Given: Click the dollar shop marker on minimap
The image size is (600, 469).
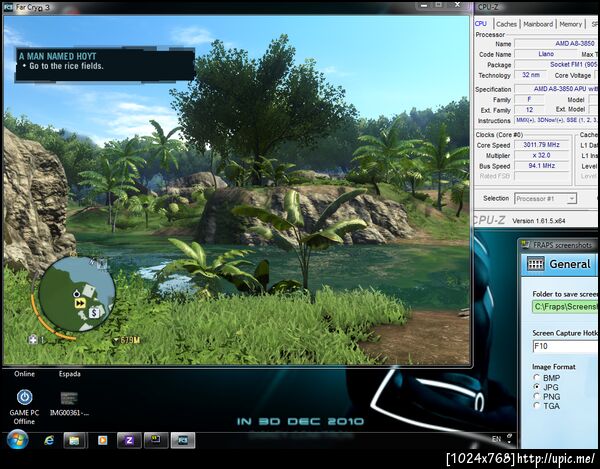Looking at the screenshot, I should [x=94, y=313].
